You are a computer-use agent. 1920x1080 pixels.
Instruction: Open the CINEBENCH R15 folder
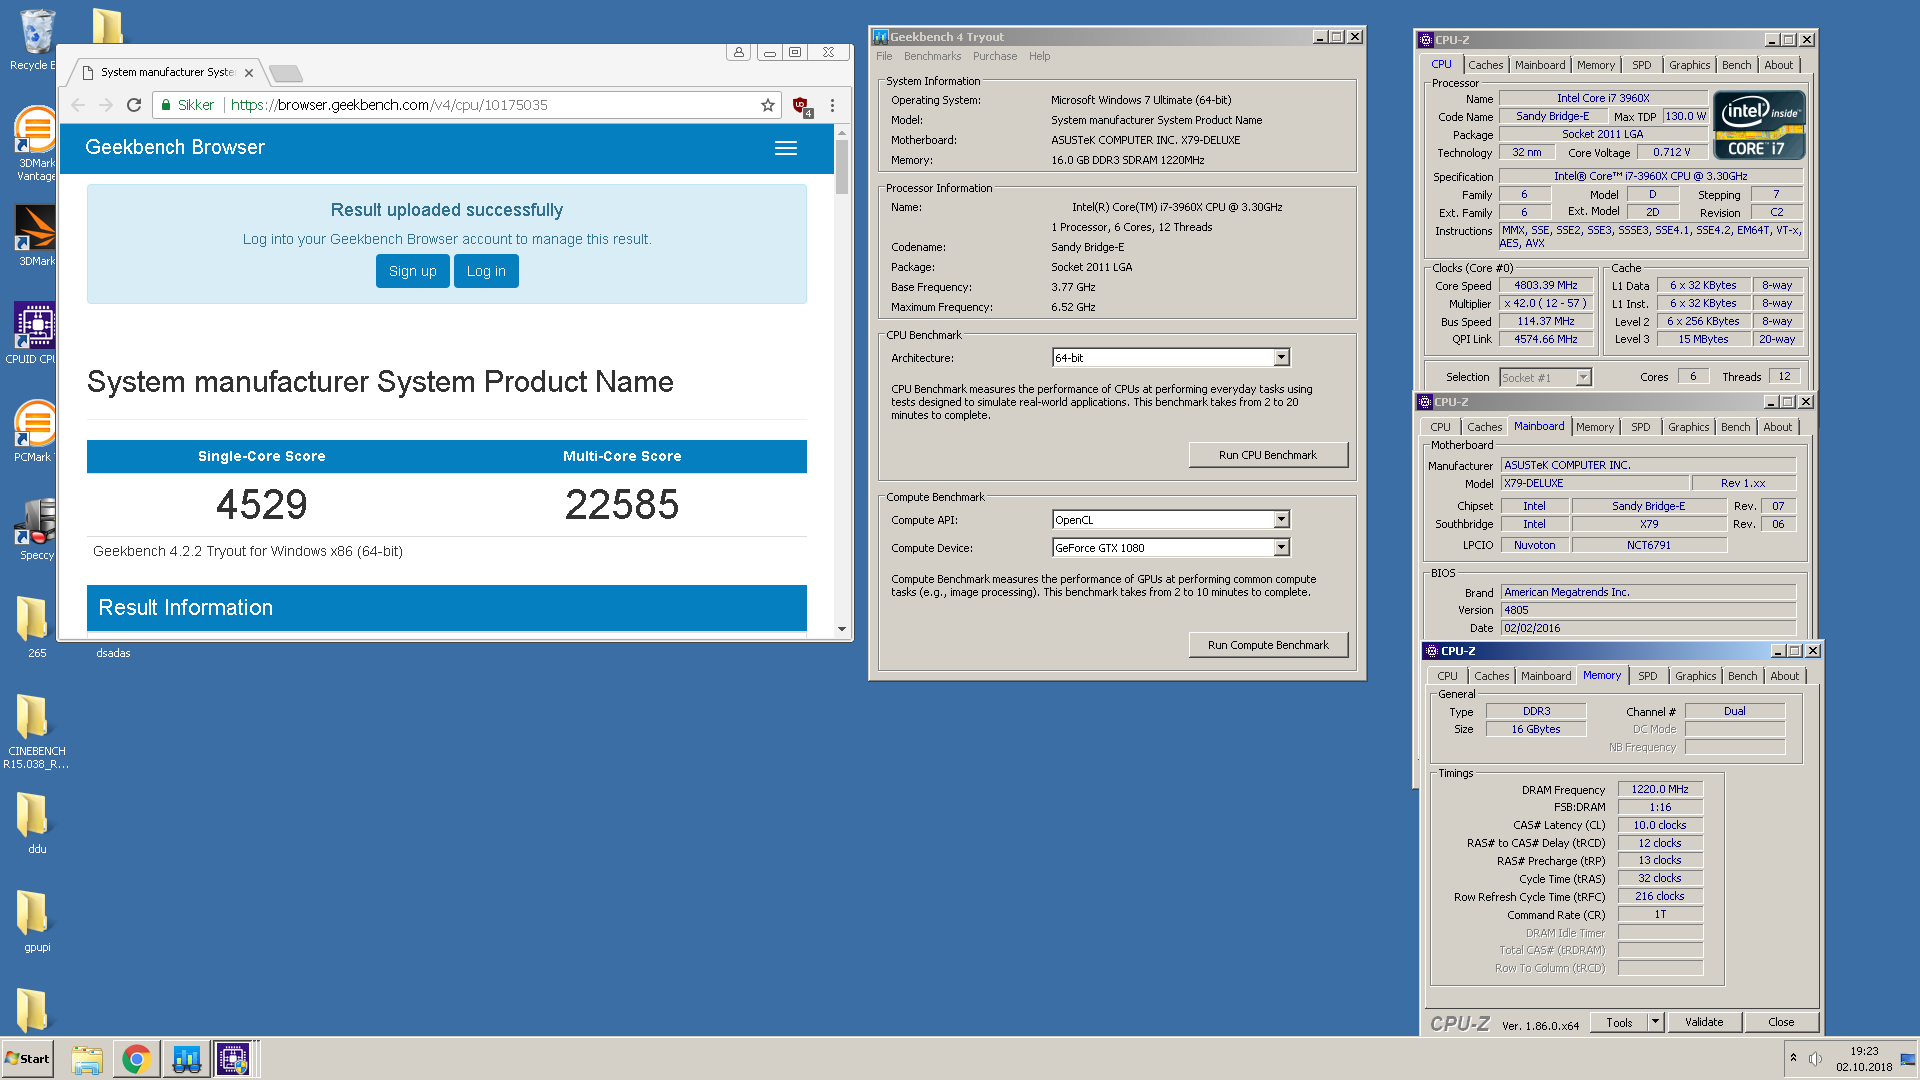(36, 731)
